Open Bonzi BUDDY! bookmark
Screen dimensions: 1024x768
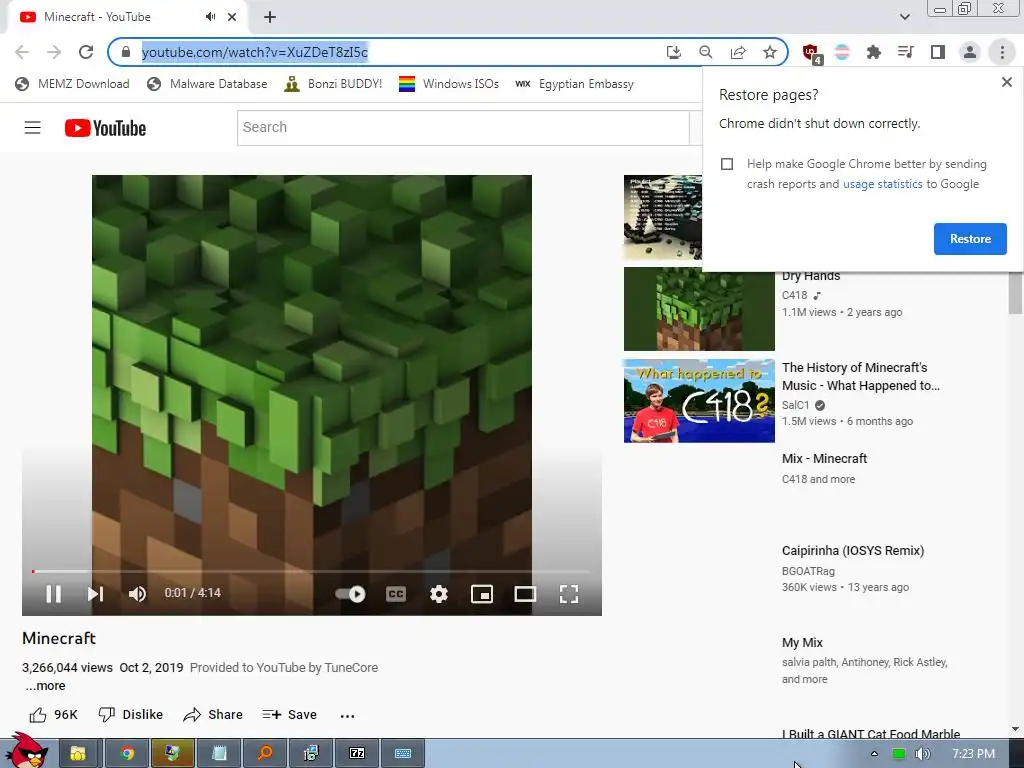tap(334, 84)
